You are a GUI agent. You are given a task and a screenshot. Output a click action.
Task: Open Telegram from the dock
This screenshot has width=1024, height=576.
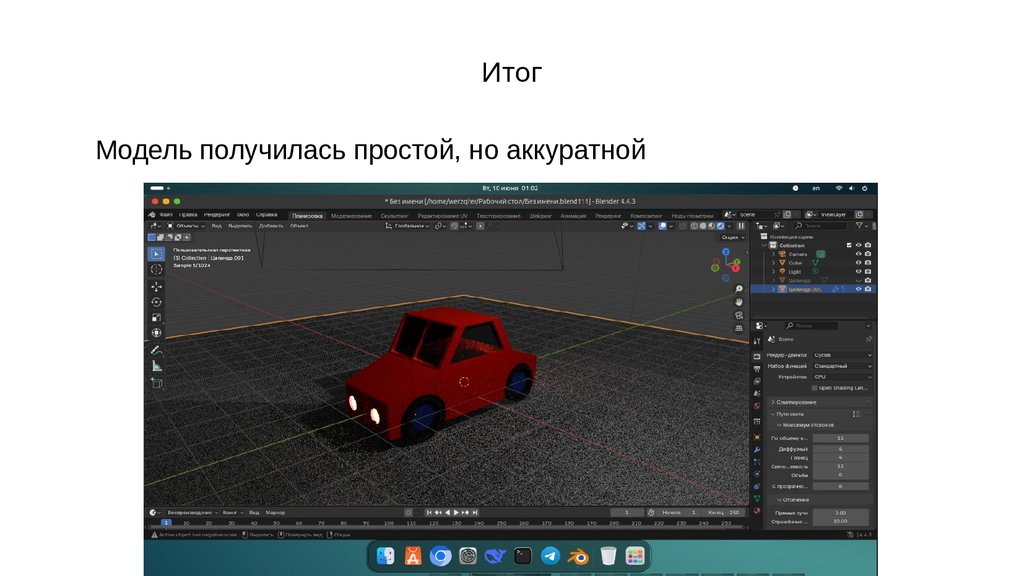pos(550,556)
